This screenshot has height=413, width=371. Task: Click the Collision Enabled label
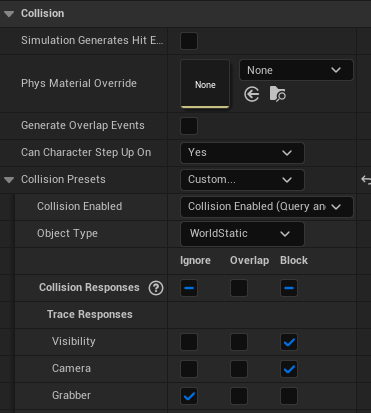coord(80,206)
